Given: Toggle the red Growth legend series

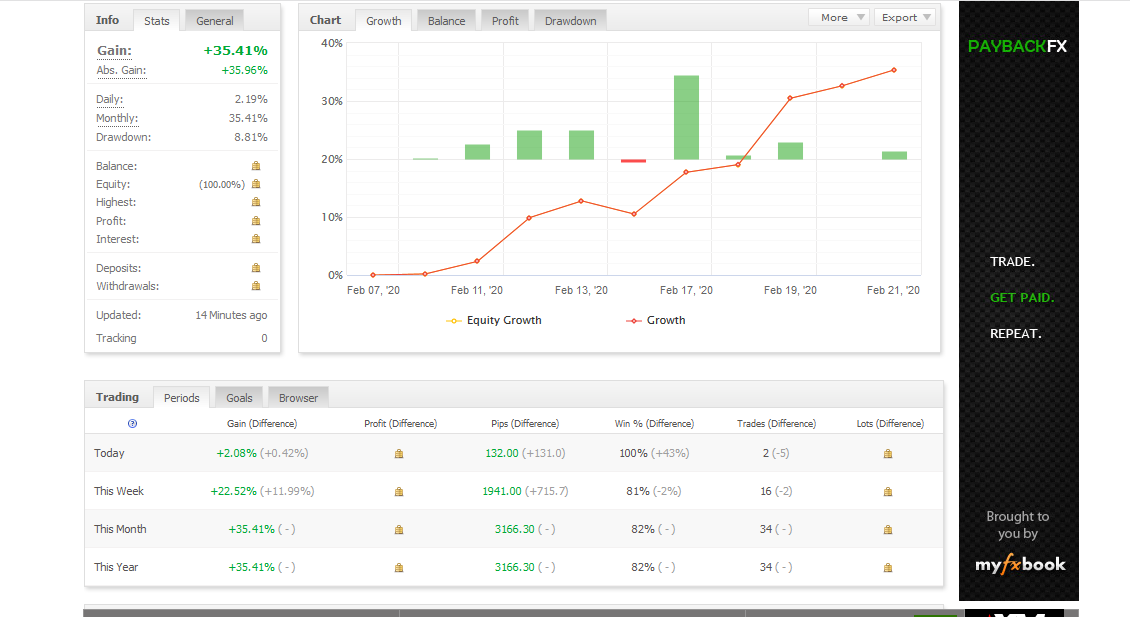Looking at the screenshot, I should (656, 320).
